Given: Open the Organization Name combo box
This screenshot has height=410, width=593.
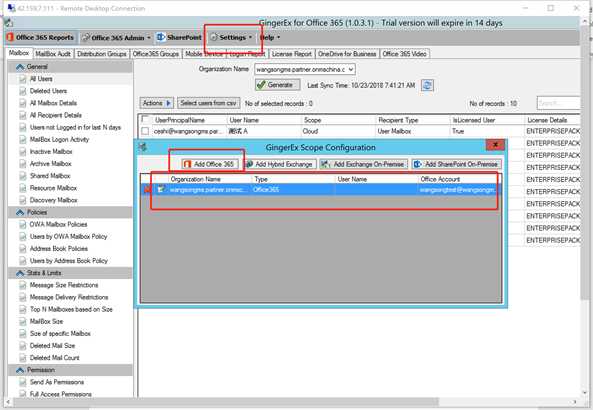Looking at the screenshot, I should click(x=305, y=69).
